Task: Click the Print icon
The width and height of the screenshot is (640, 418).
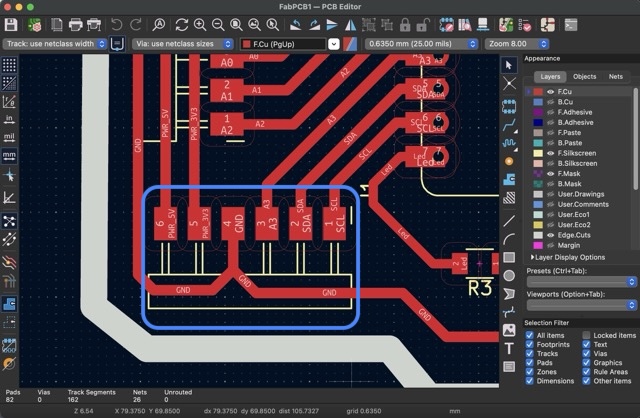Action: point(76,25)
